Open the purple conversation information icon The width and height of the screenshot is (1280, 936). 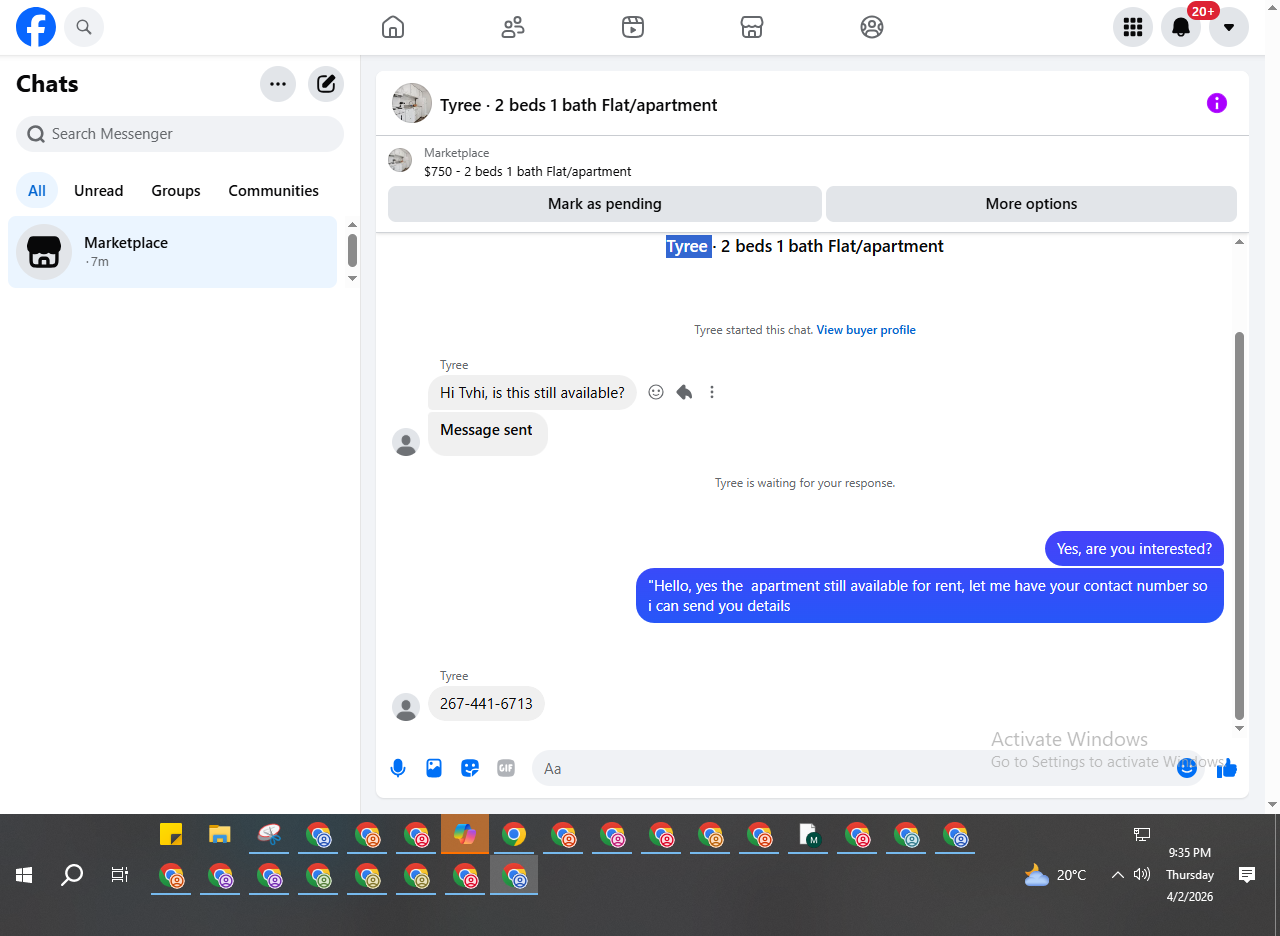pos(1217,103)
